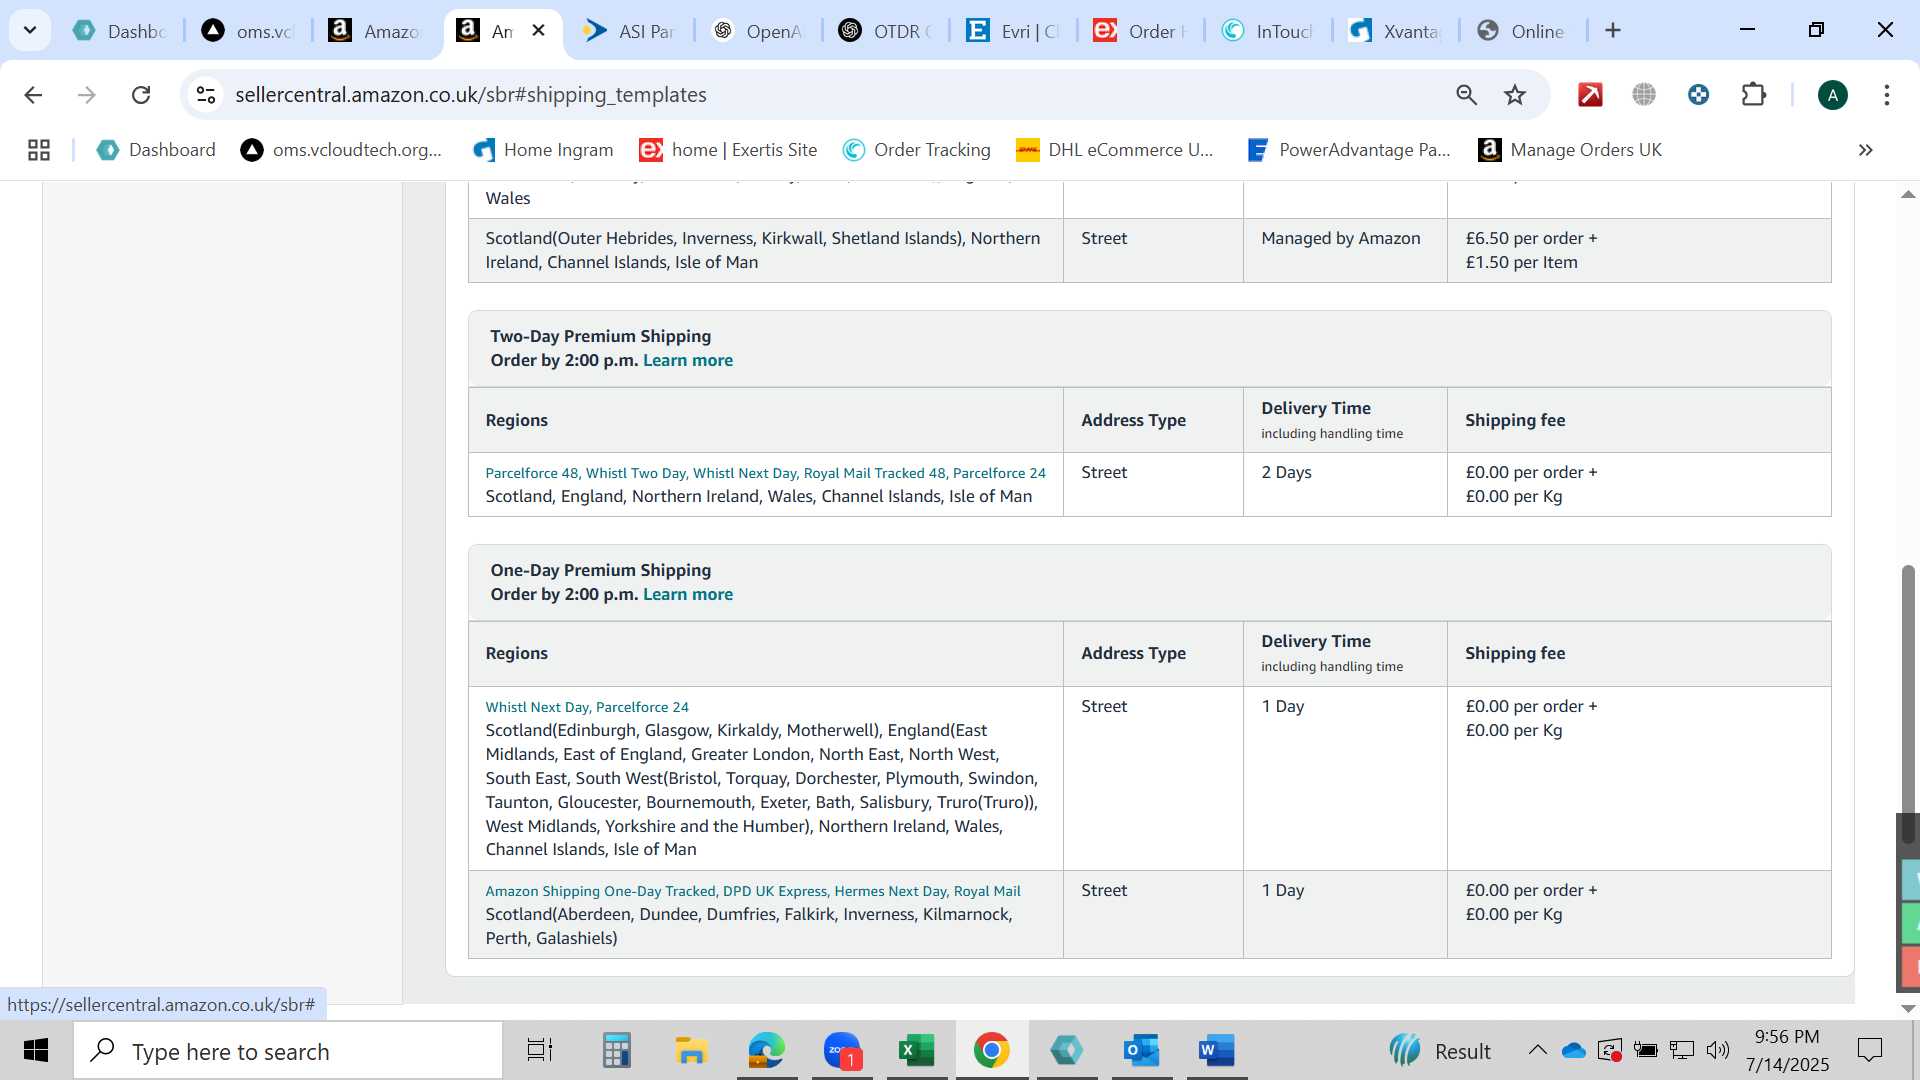Viewport: 1920px width, 1080px height.
Task: Click Learn more under One-Day Premium Shipping
Action: [688, 594]
